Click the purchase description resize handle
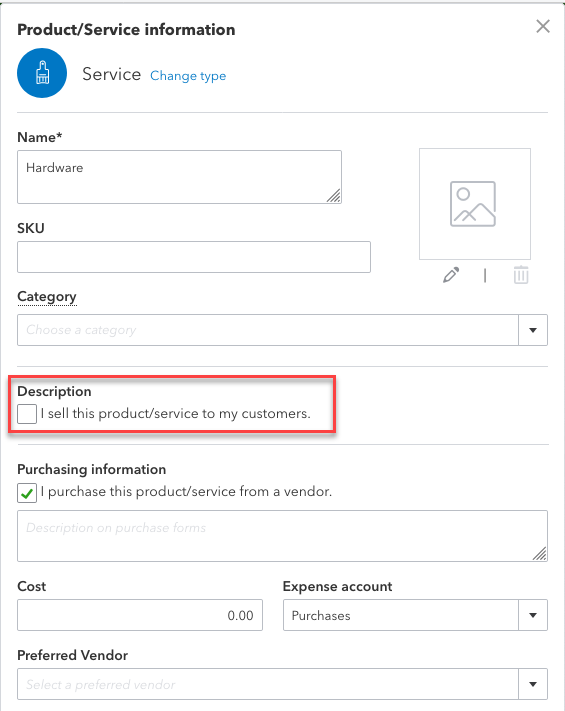This screenshot has height=711, width=565. pos(540,554)
